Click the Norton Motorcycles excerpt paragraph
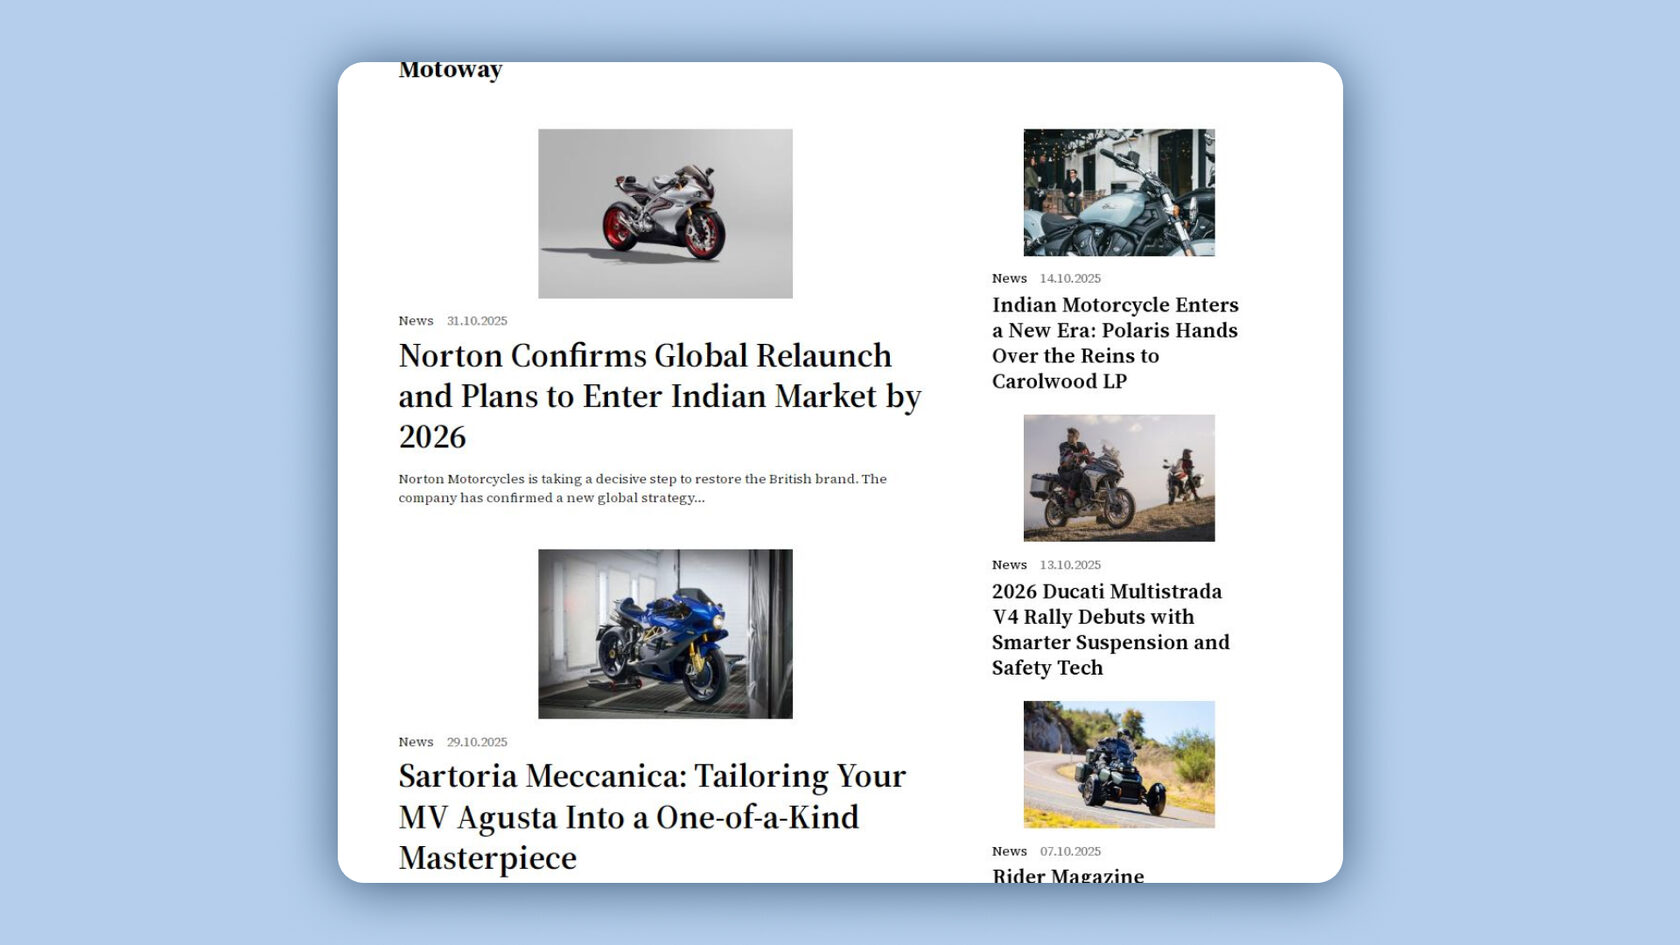 tap(643, 488)
